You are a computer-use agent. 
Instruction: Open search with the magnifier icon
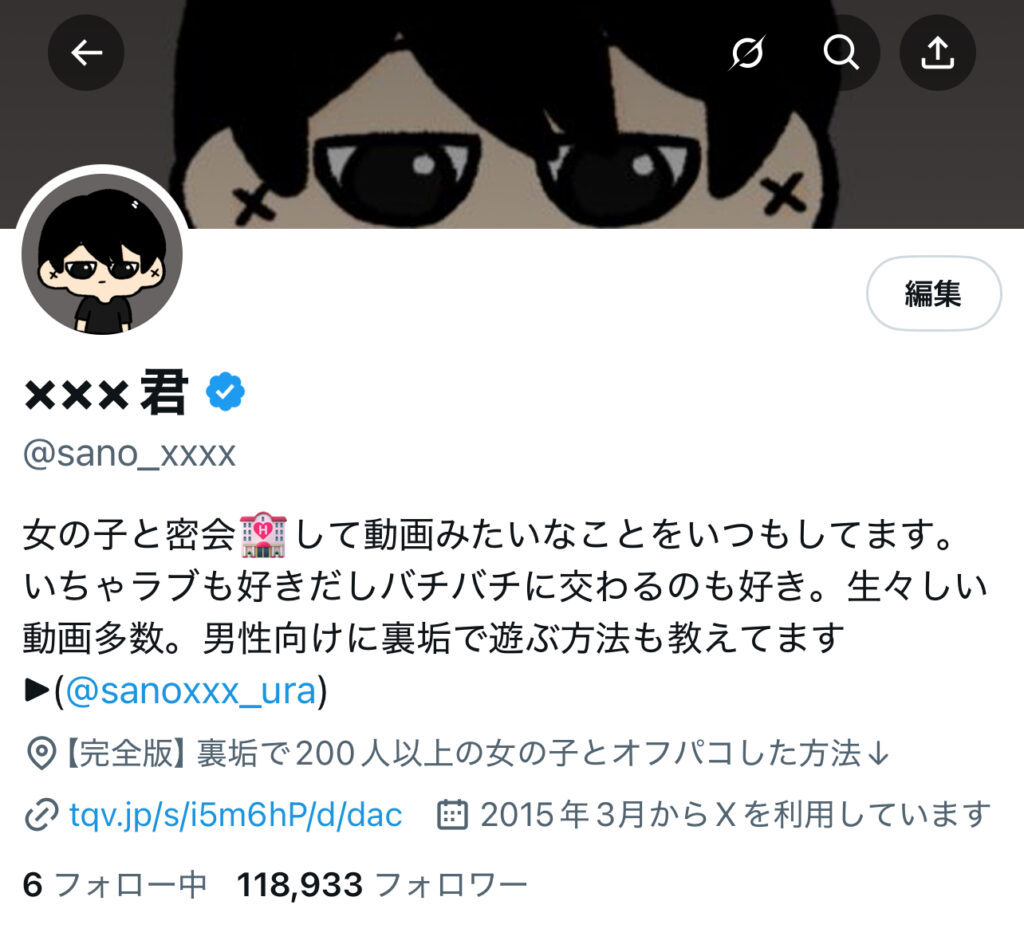click(x=841, y=53)
